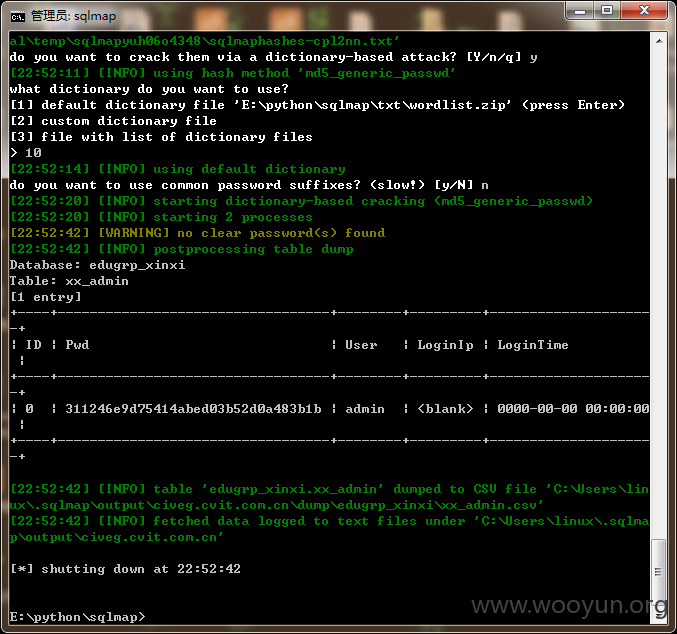The height and width of the screenshot is (634, 677).
Task: Open the cmd system menu icon
Action: tap(18, 17)
